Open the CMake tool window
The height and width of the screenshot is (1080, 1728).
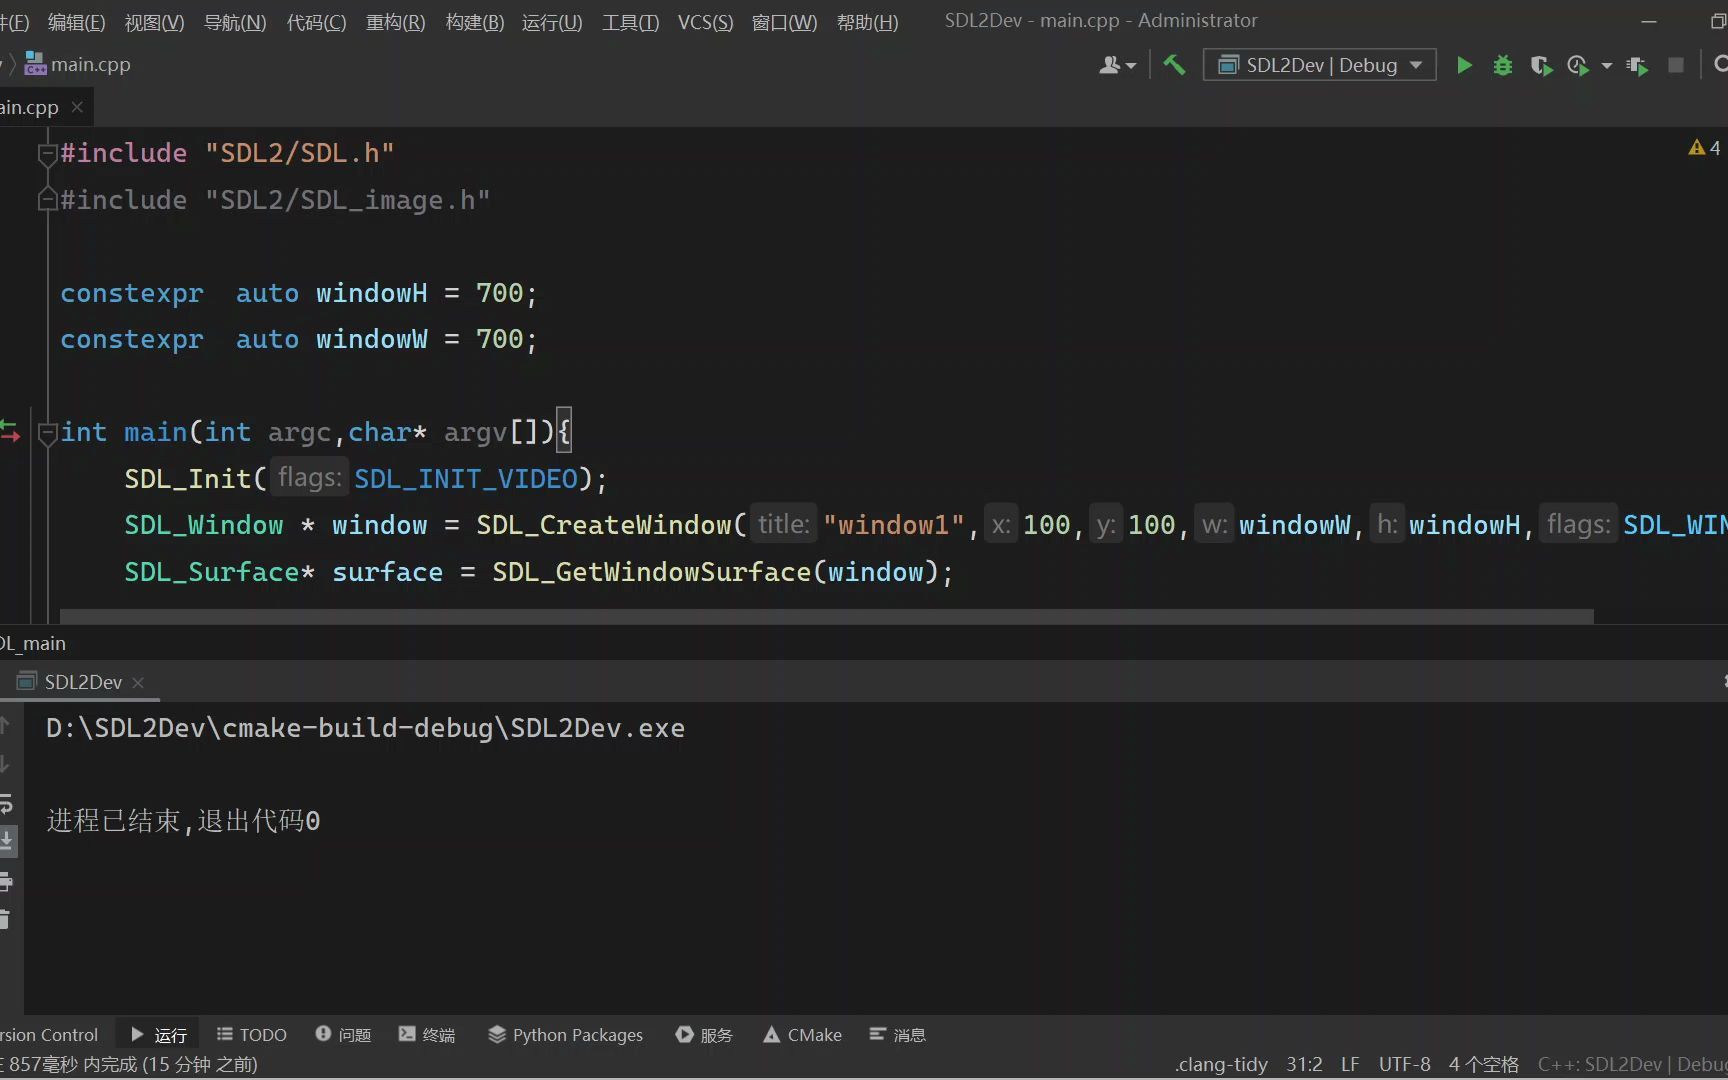(x=803, y=1035)
